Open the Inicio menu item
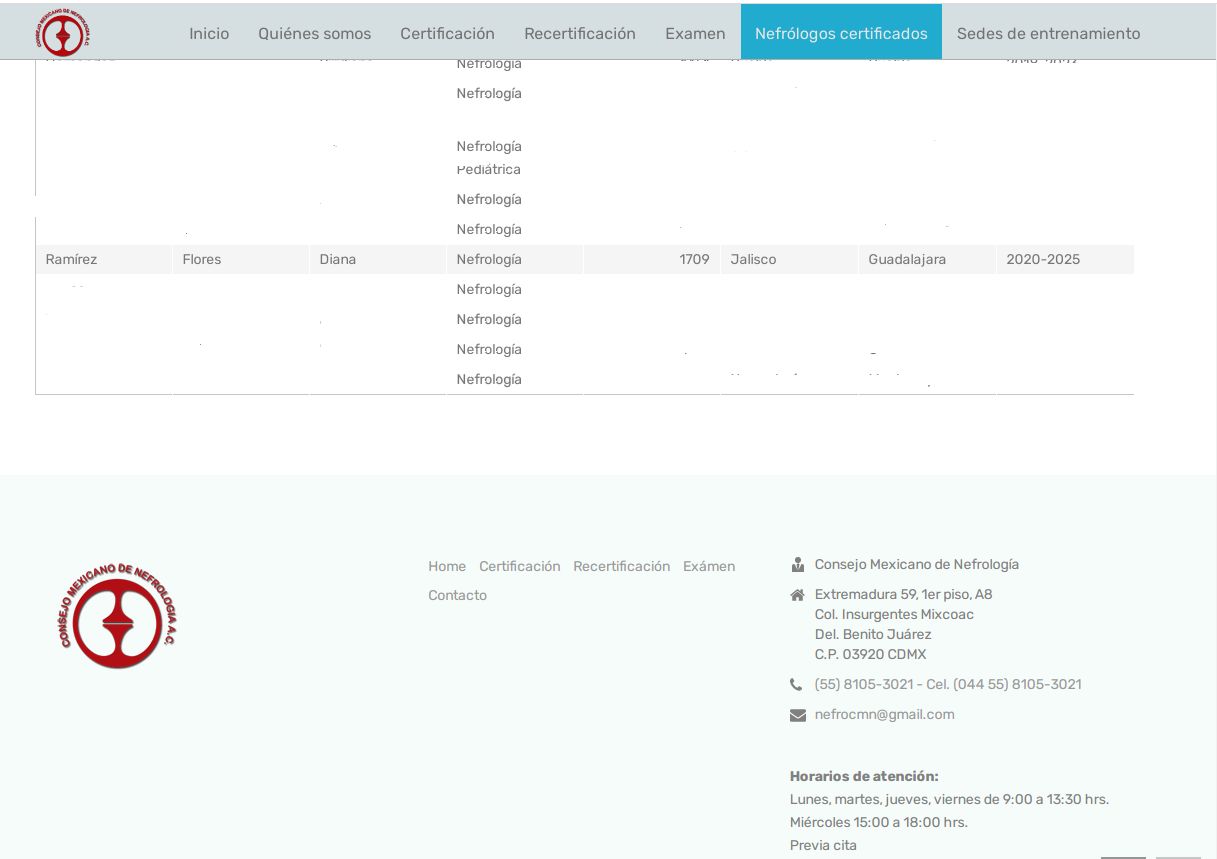 point(209,33)
